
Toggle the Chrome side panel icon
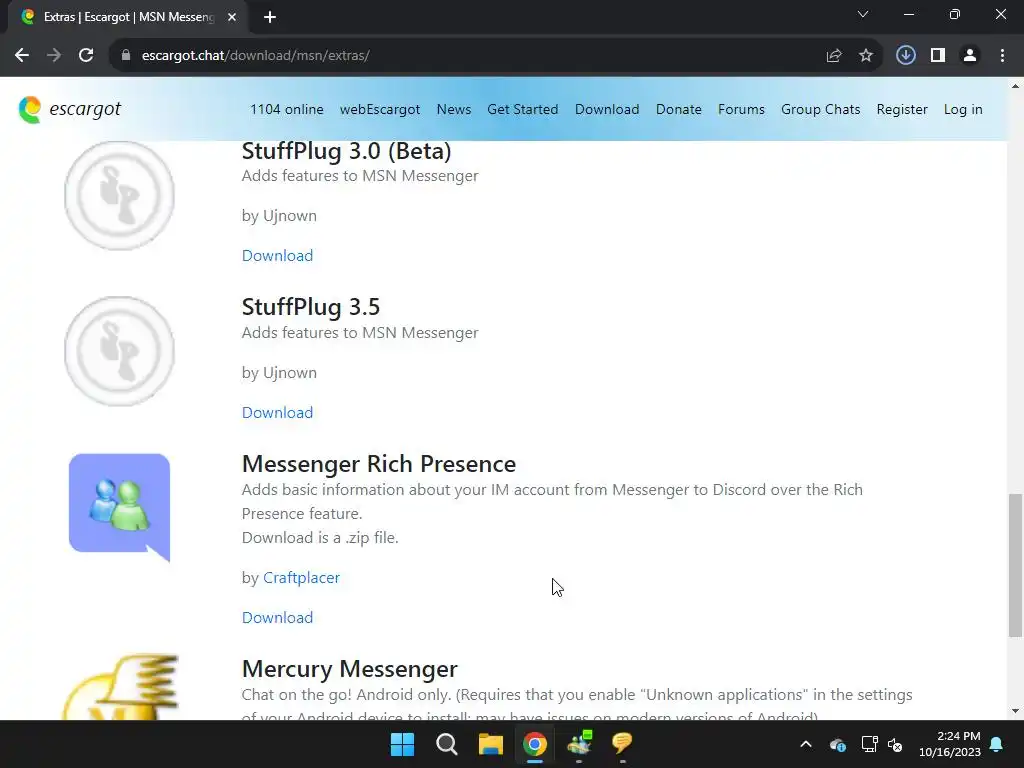pos(938,56)
